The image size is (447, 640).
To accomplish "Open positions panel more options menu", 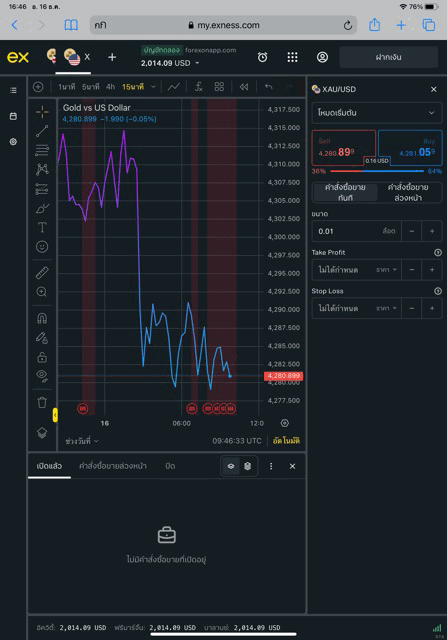I will (271, 466).
